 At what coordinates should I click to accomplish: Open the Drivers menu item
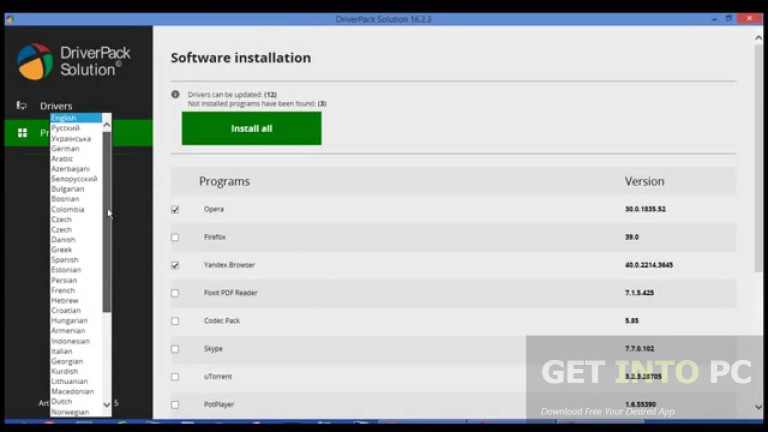[x=56, y=106]
